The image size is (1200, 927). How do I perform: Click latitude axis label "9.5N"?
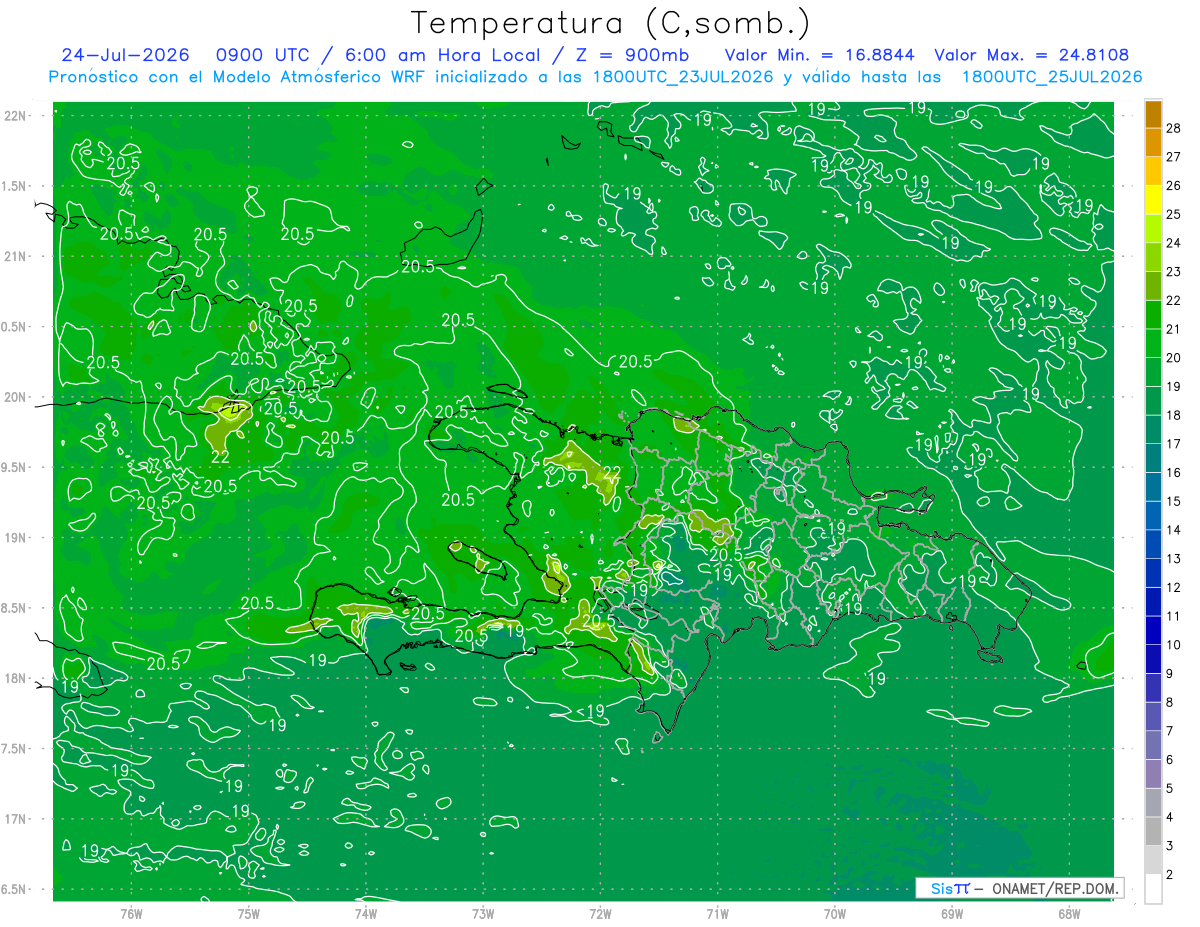(15, 468)
